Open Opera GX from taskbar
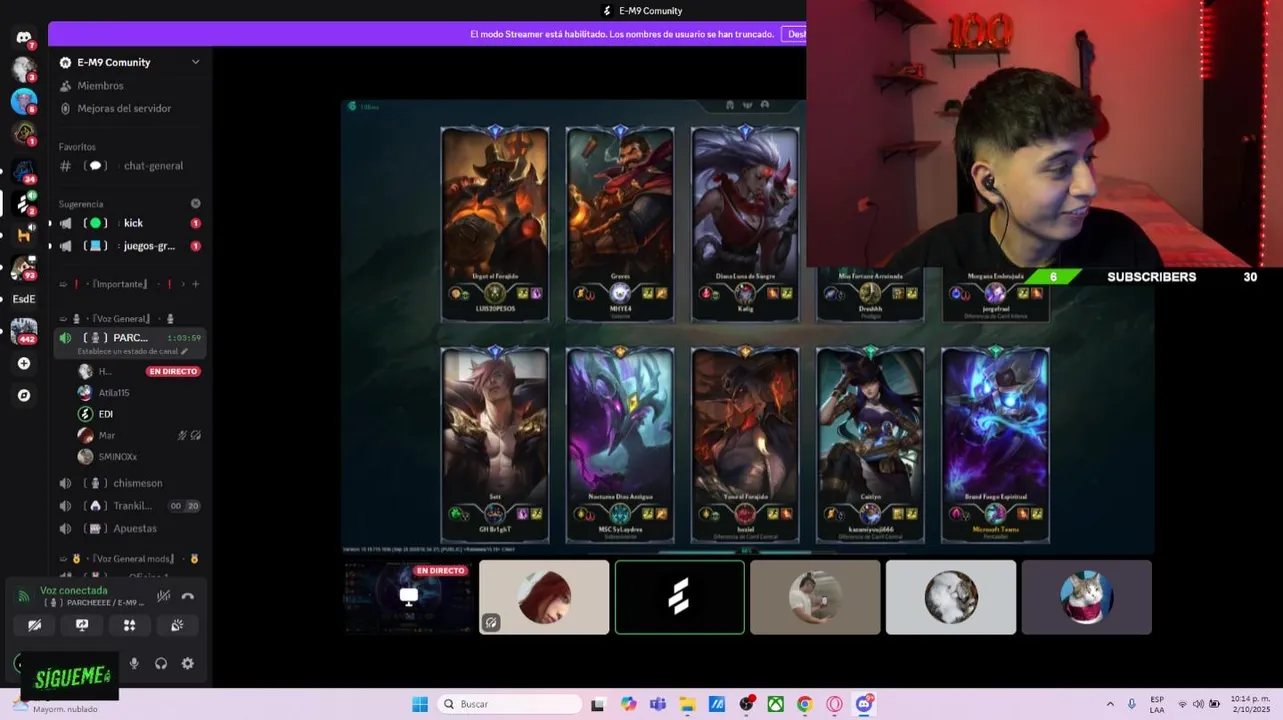 tap(834, 704)
